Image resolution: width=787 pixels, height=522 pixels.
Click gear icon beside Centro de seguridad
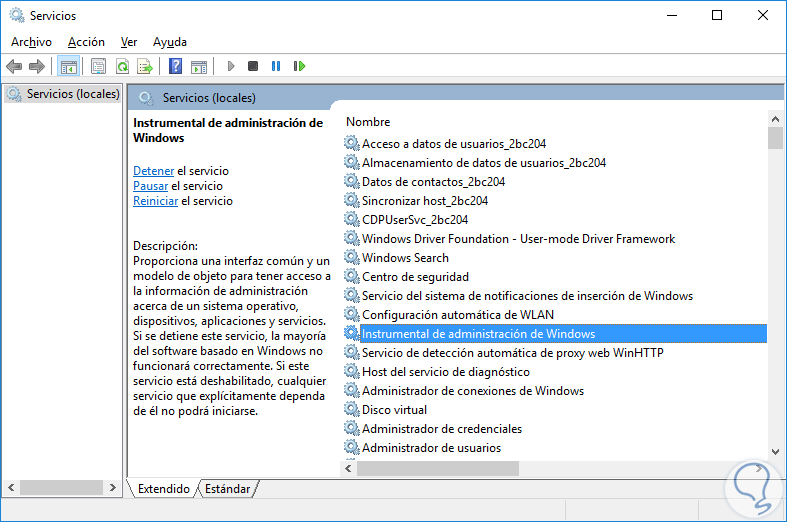352,277
